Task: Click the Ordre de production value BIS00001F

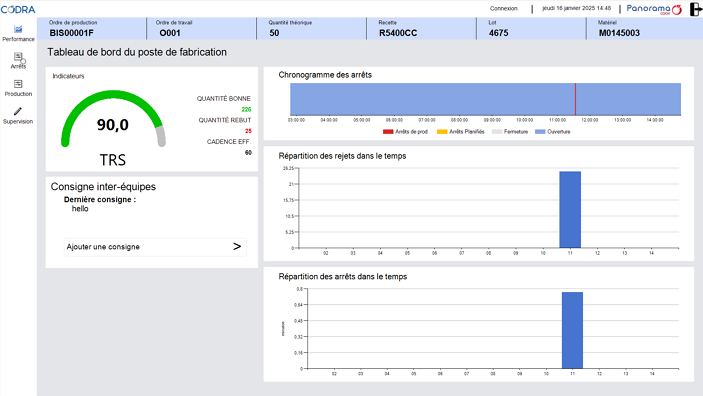Action: click(72, 33)
